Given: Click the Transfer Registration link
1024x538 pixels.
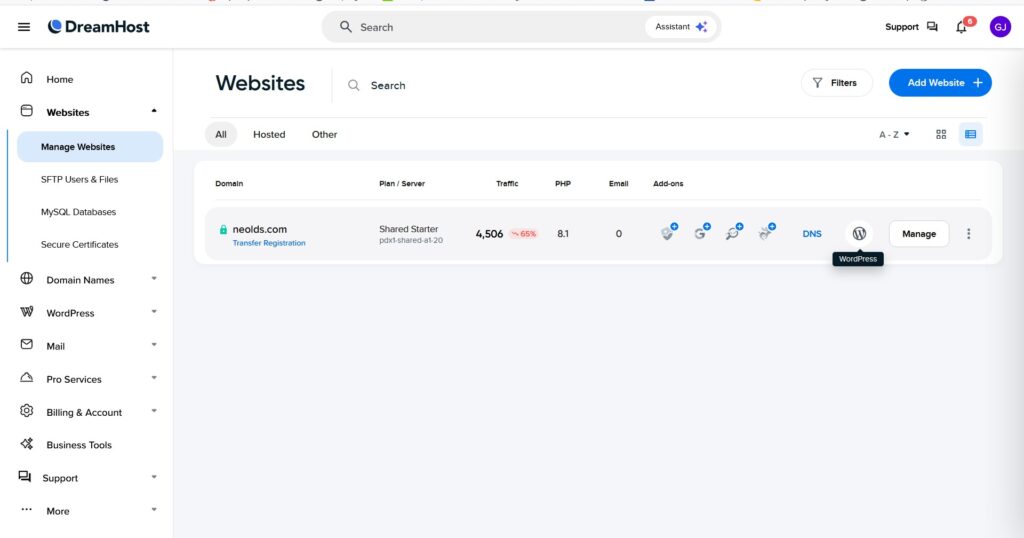Looking at the screenshot, I should tap(269, 243).
